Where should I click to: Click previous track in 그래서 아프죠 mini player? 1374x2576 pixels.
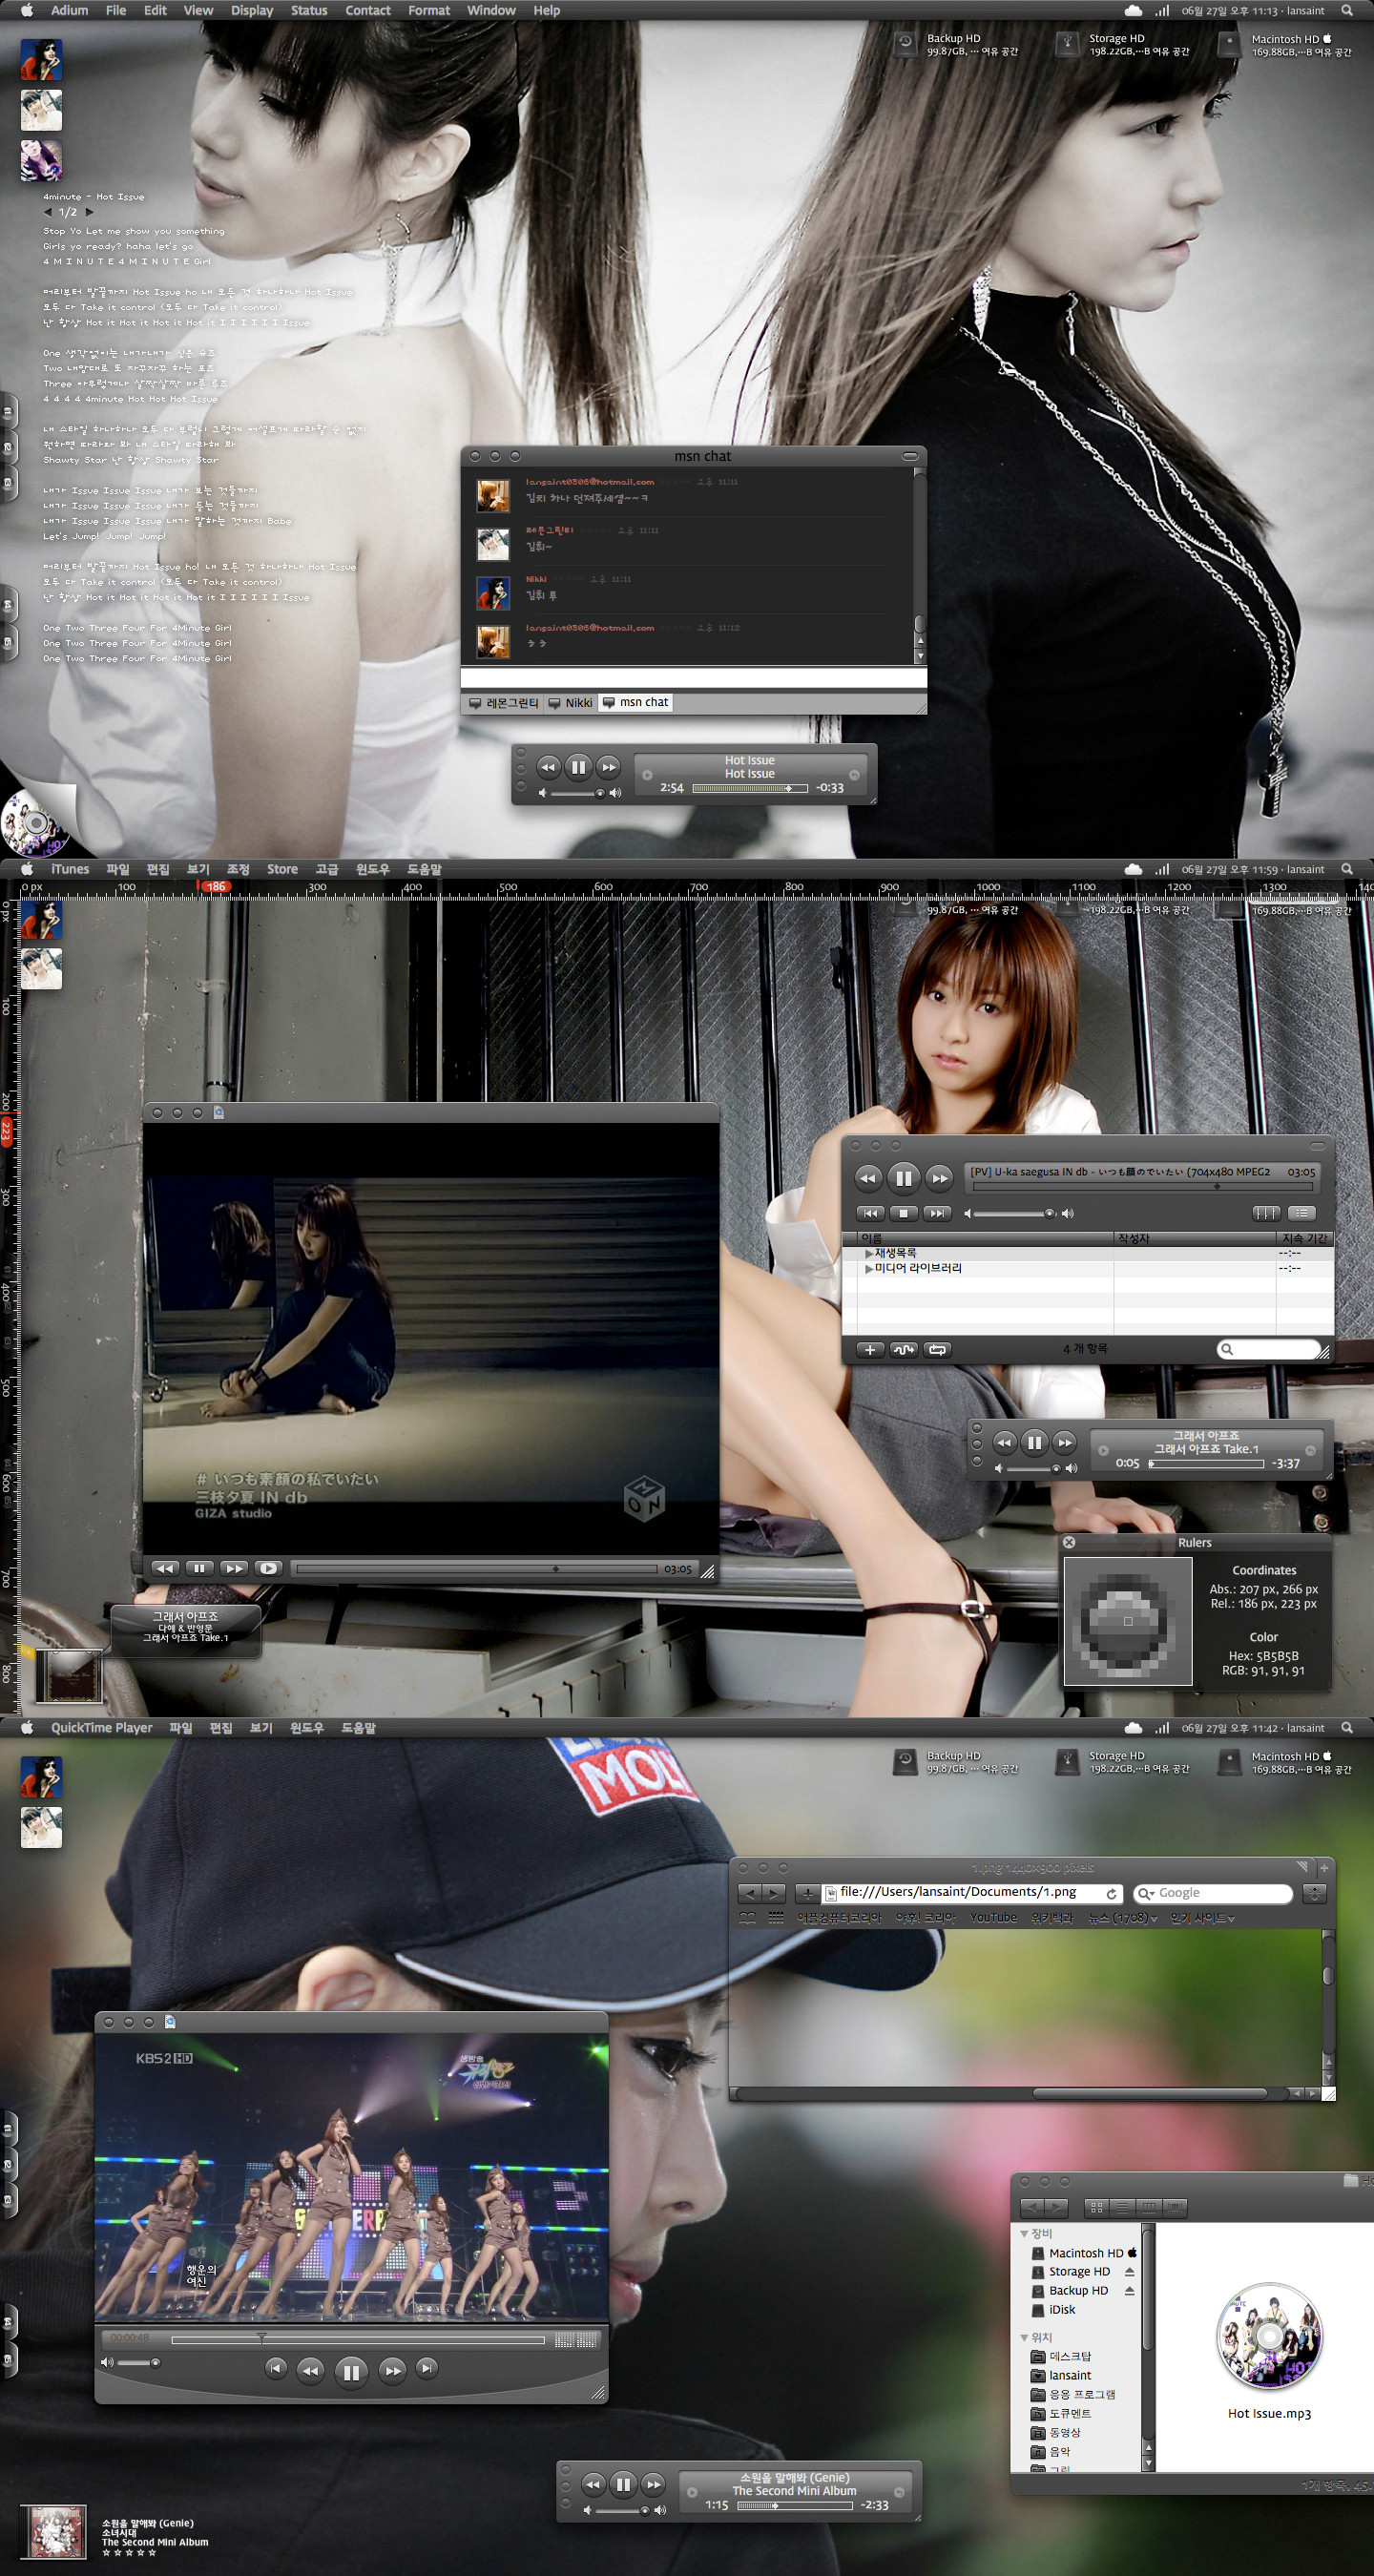[1004, 1442]
